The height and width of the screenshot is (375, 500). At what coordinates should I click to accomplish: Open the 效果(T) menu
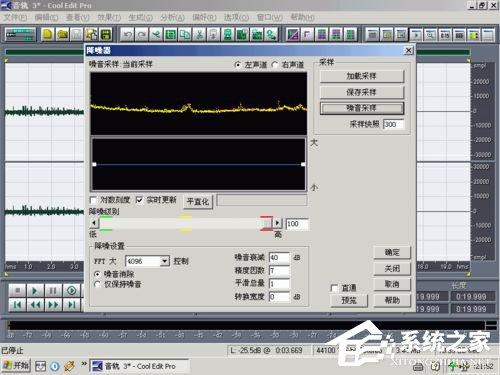[x=109, y=17]
